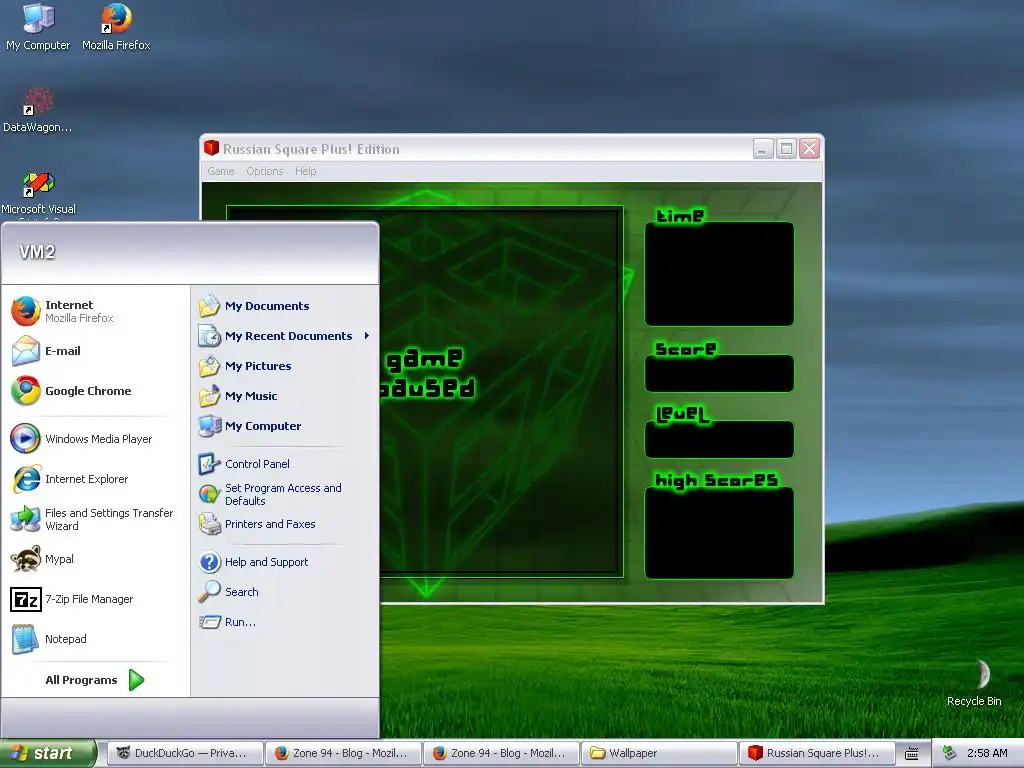Expand My Recent Documents submenu
Image resolution: width=1024 pixels, height=768 pixels.
(x=285, y=336)
